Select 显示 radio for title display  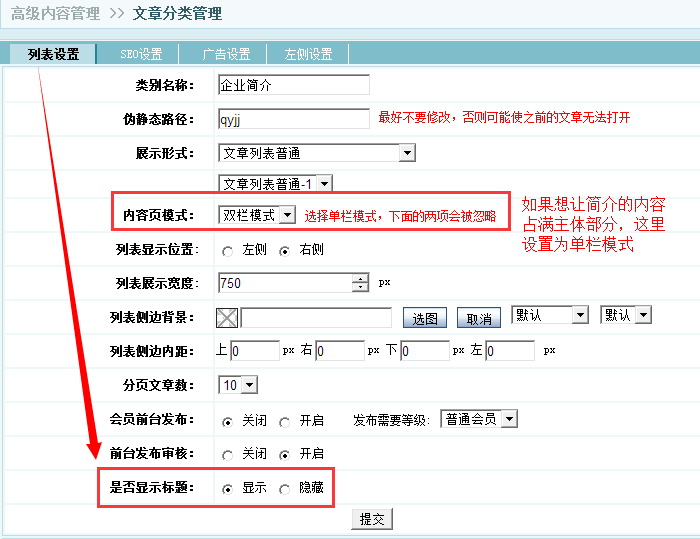tap(228, 489)
